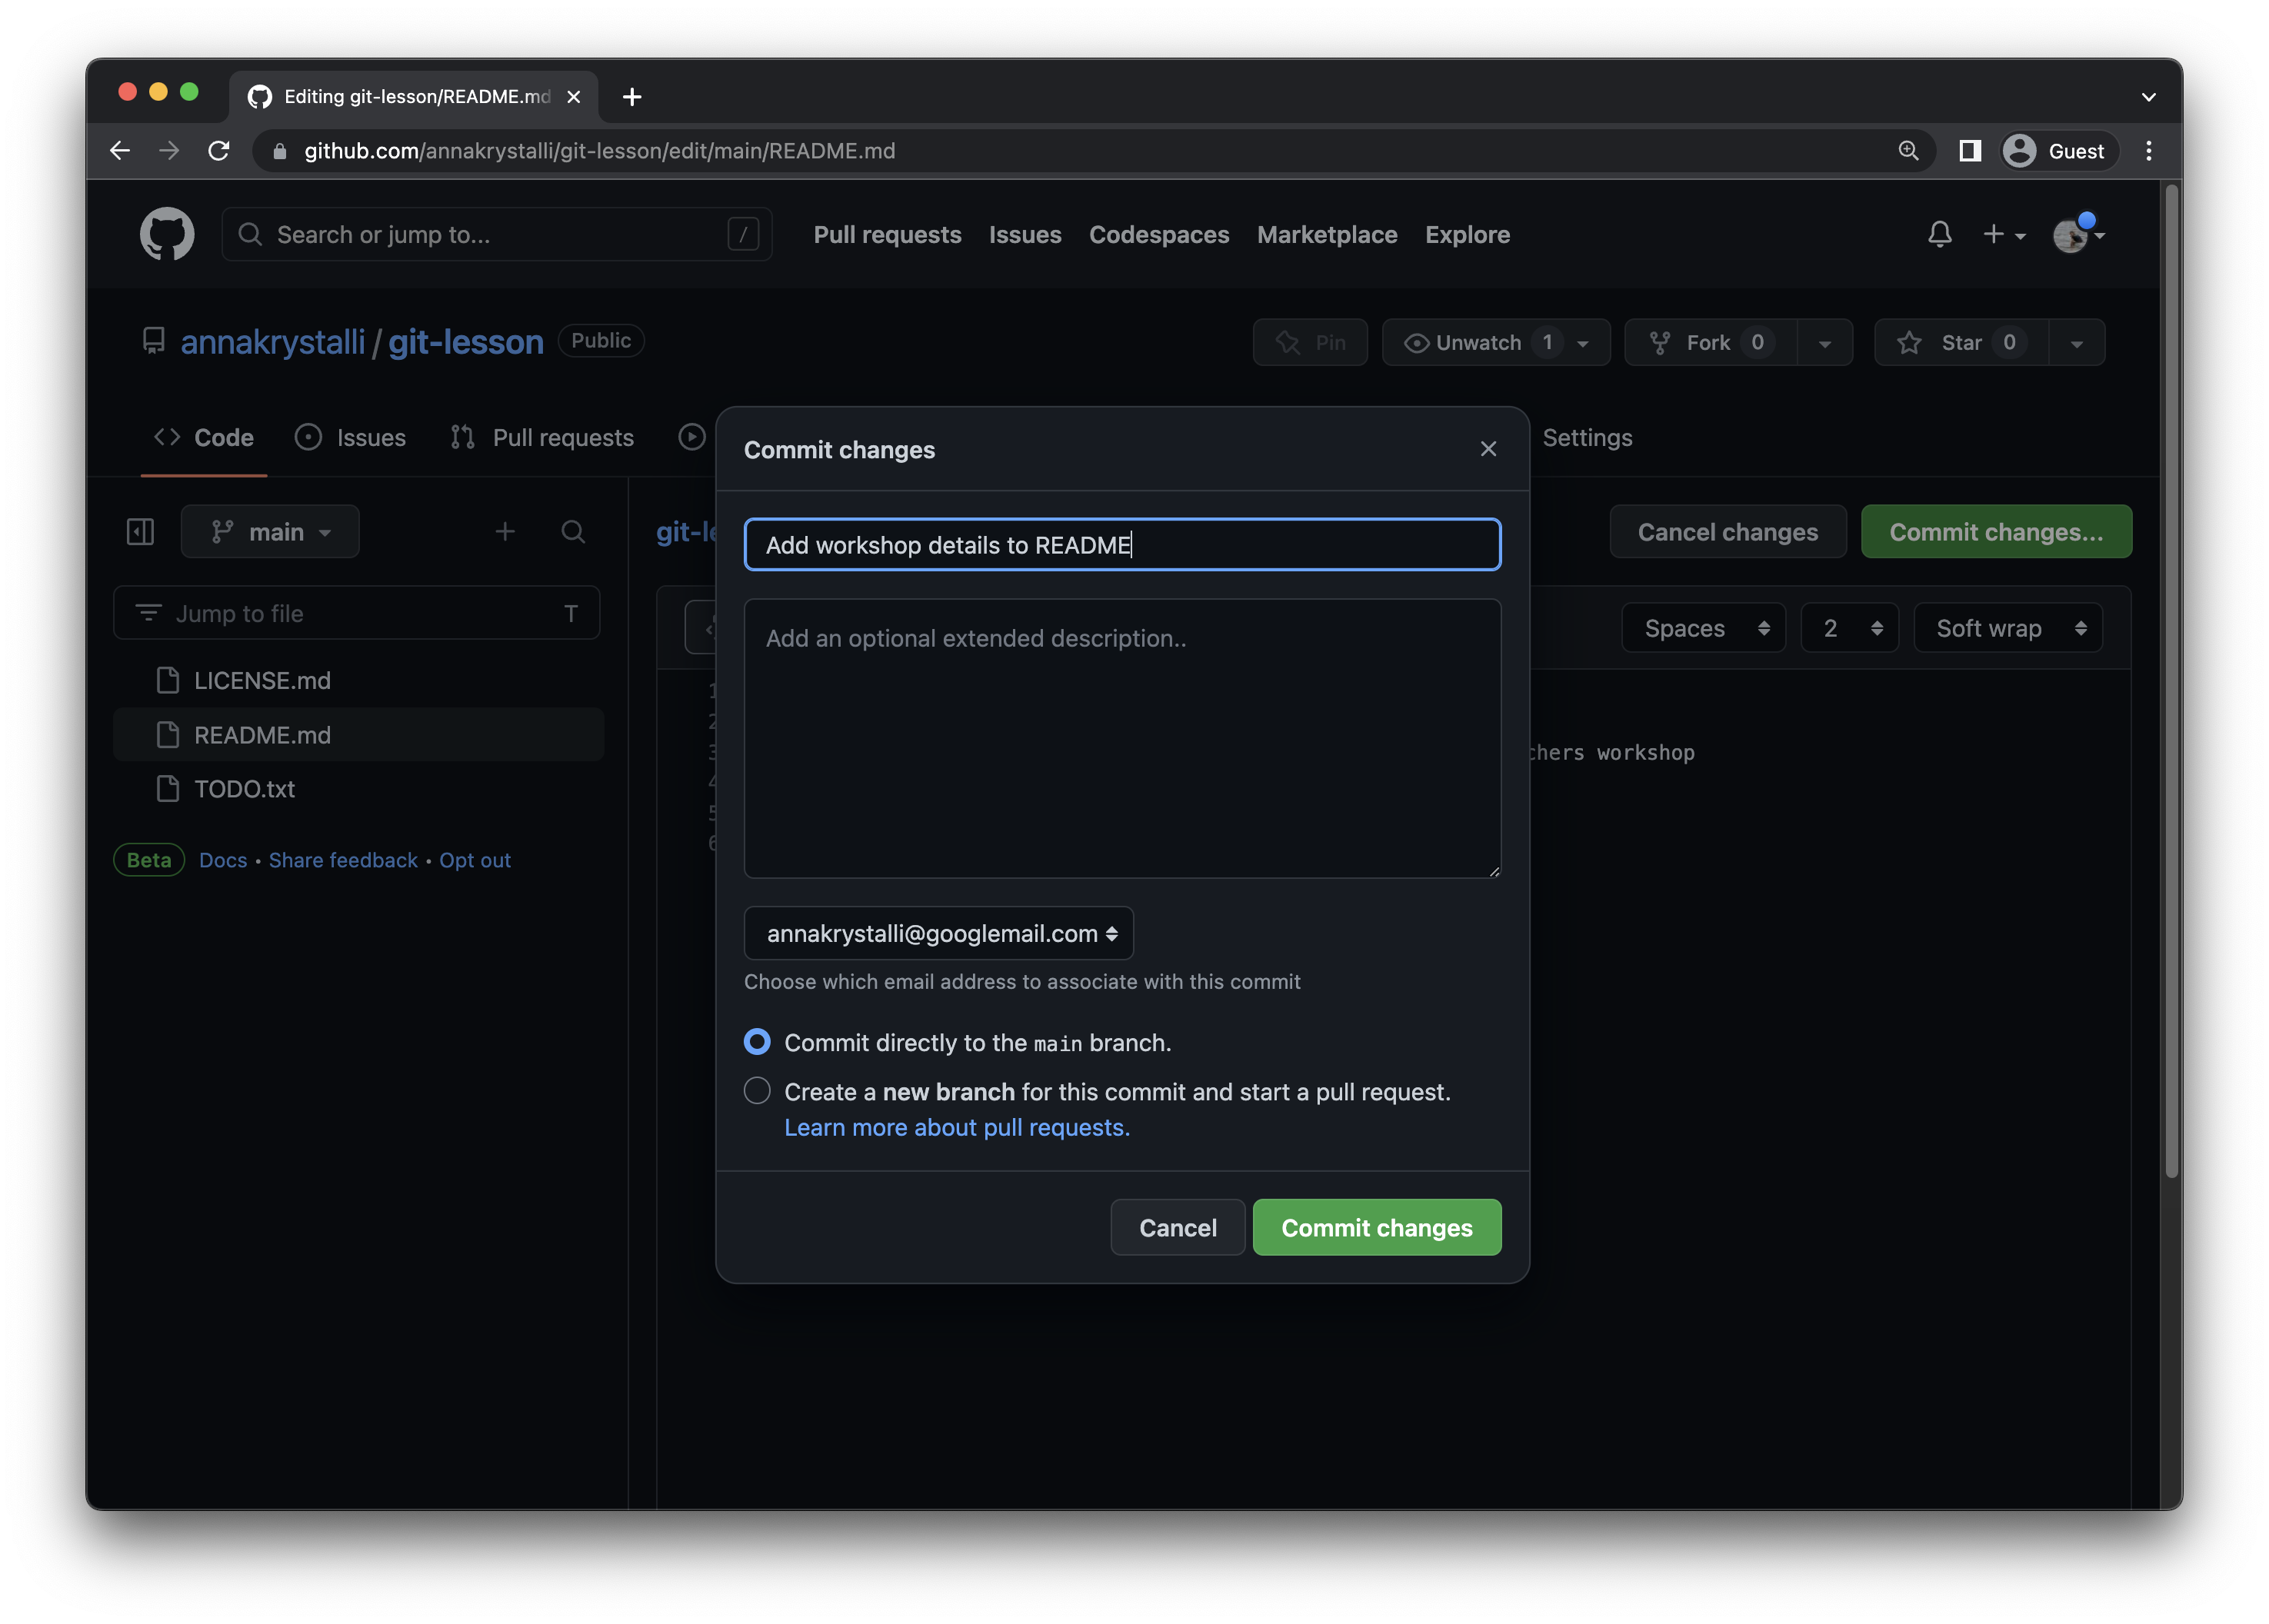Viewport: 2269px width, 1624px height.
Task: Click the browser forward arrow
Action: click(169, 151)
